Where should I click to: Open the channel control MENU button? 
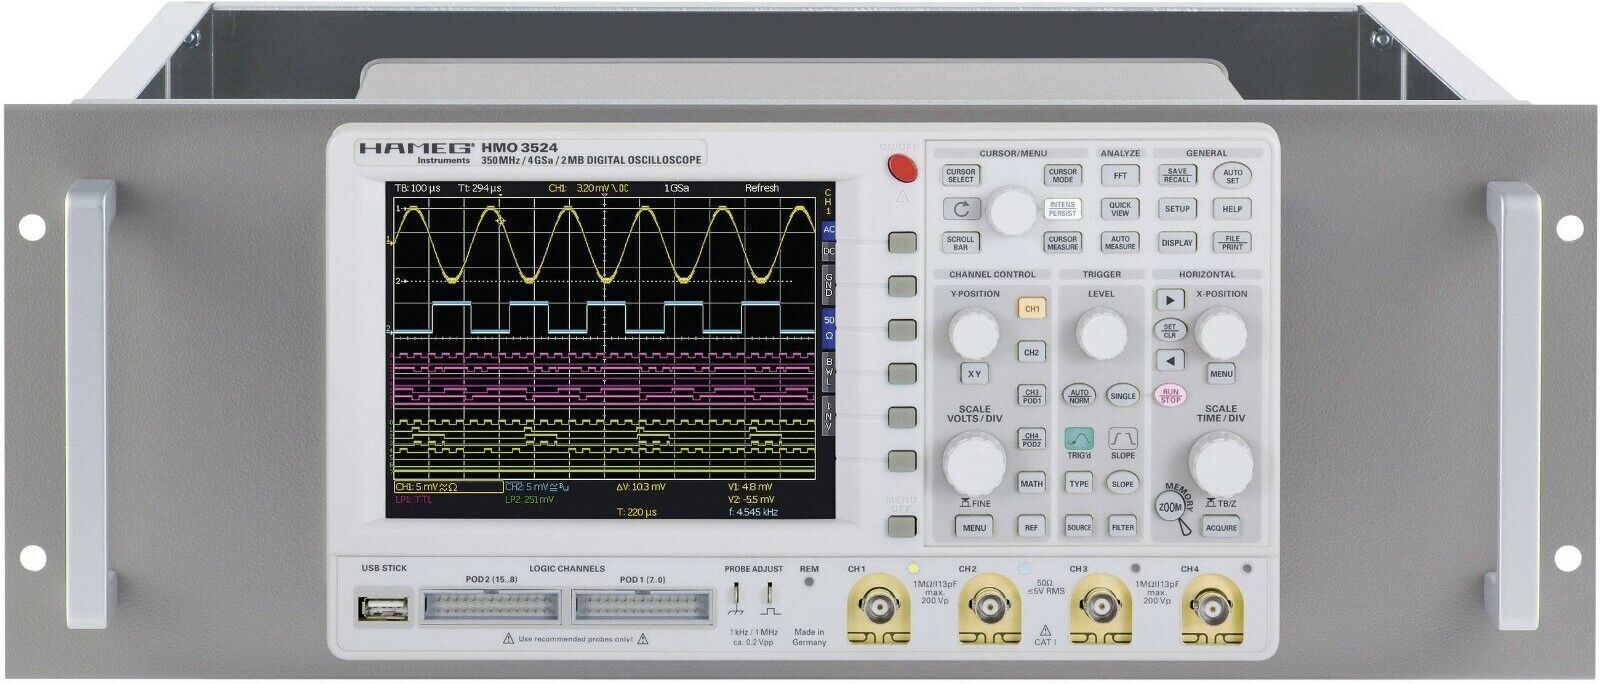click(974, 527)
